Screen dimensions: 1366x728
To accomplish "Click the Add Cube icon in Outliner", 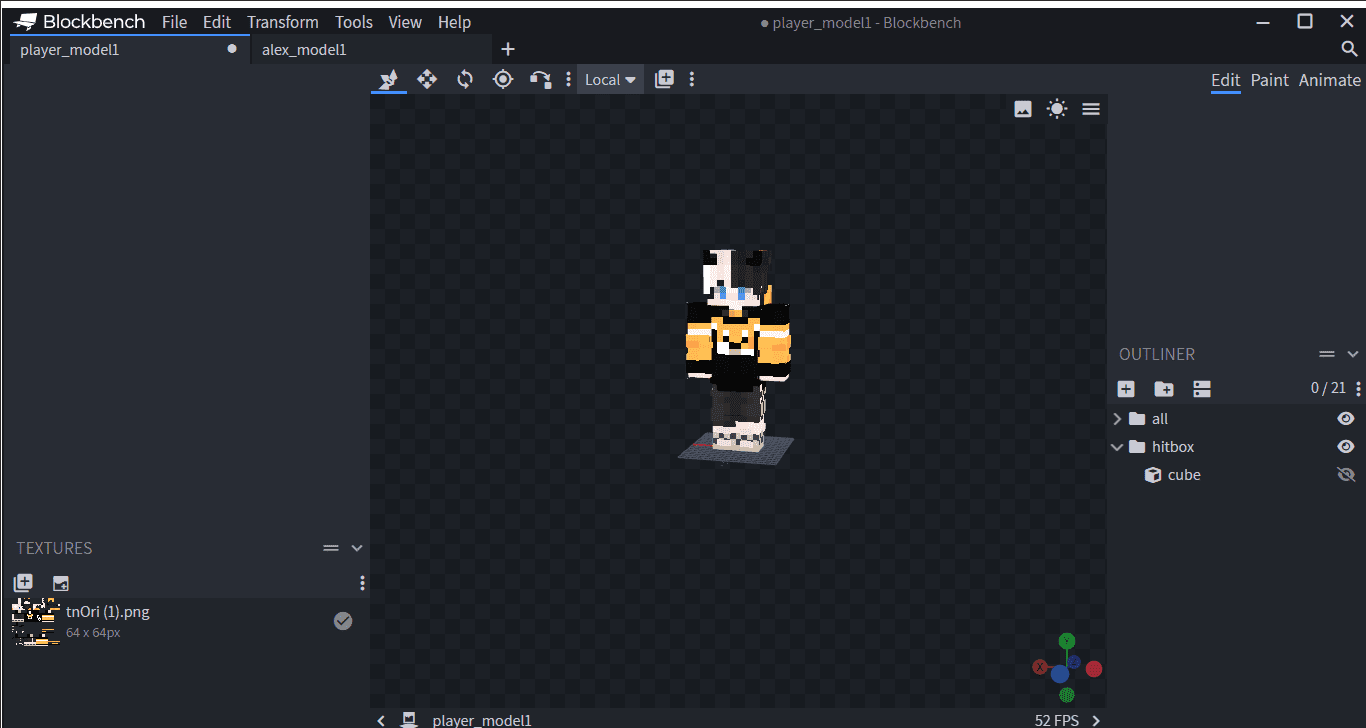I will pos(1126,389).
